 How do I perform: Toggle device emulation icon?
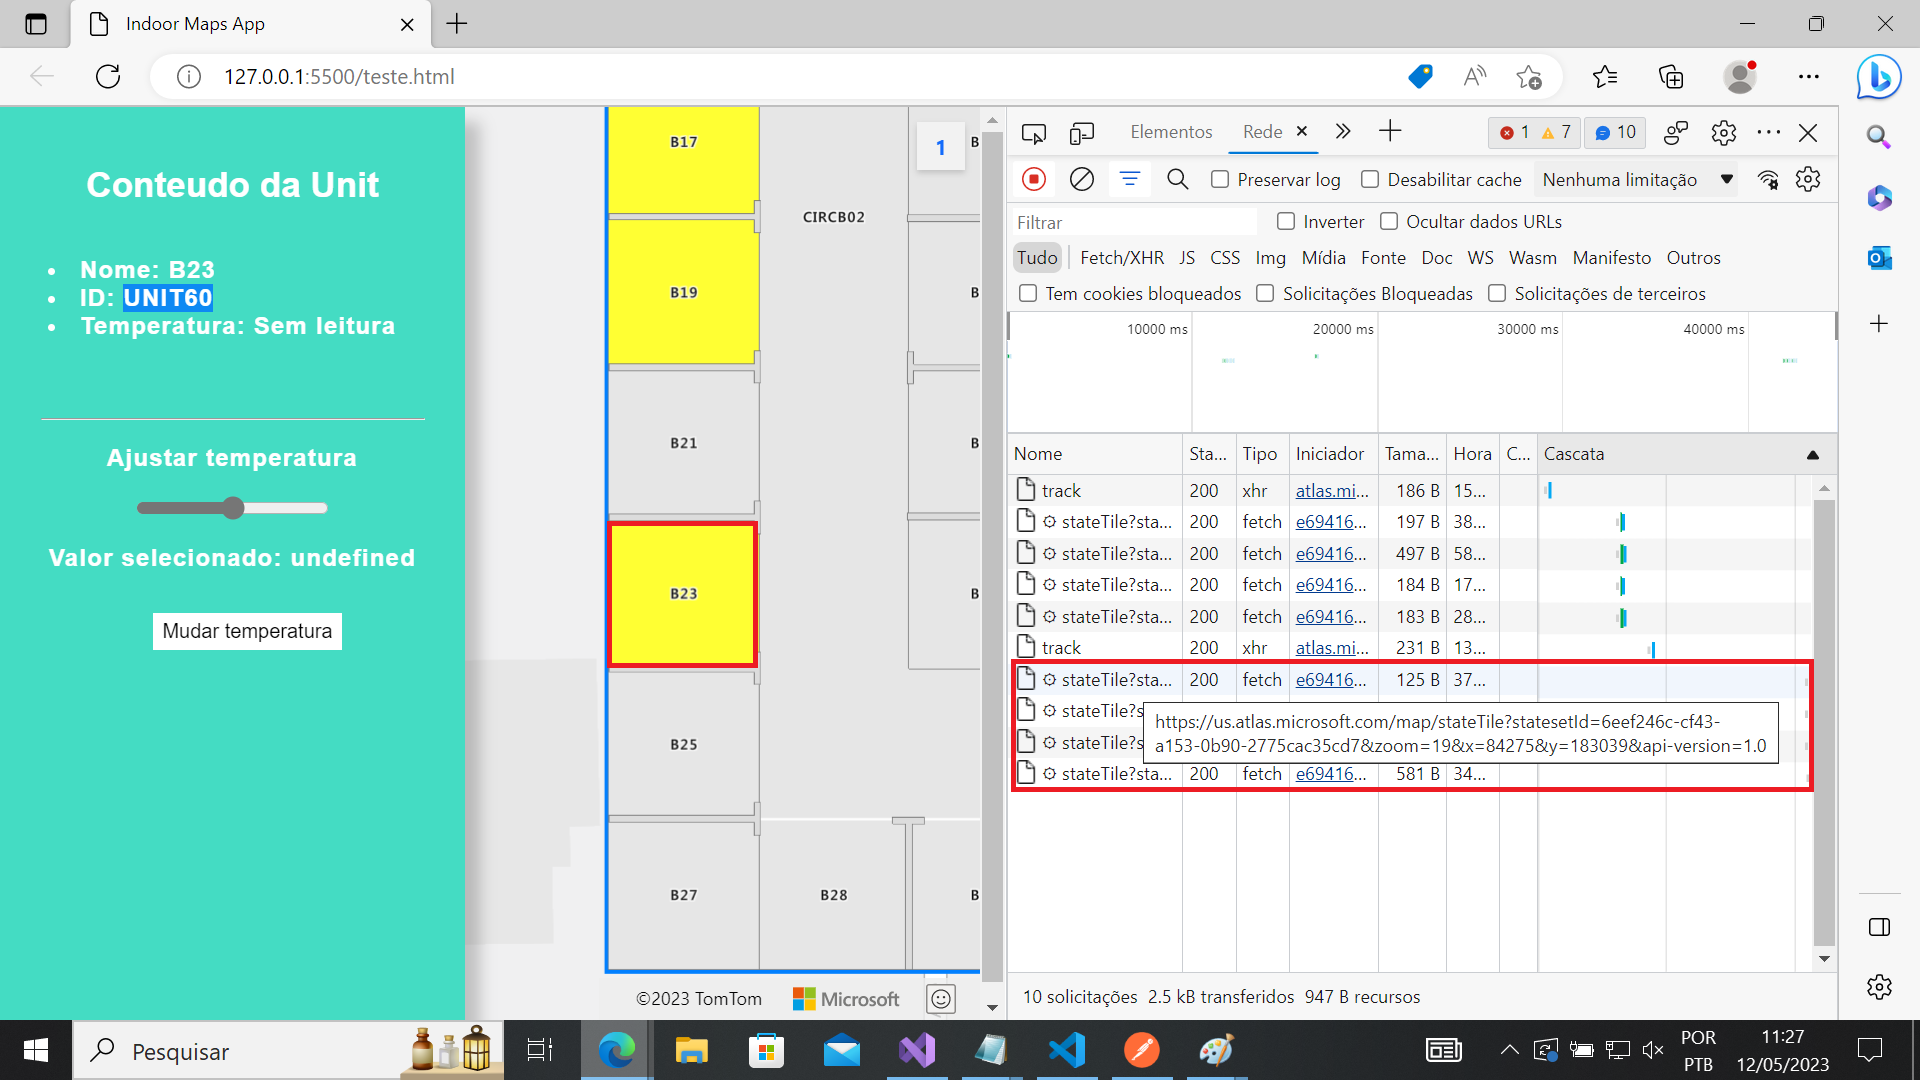(1081, 132)
